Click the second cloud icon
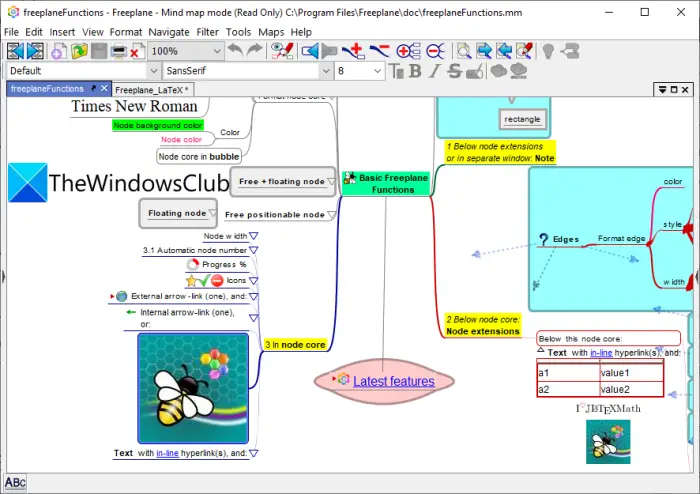 [x=518, y=71]
